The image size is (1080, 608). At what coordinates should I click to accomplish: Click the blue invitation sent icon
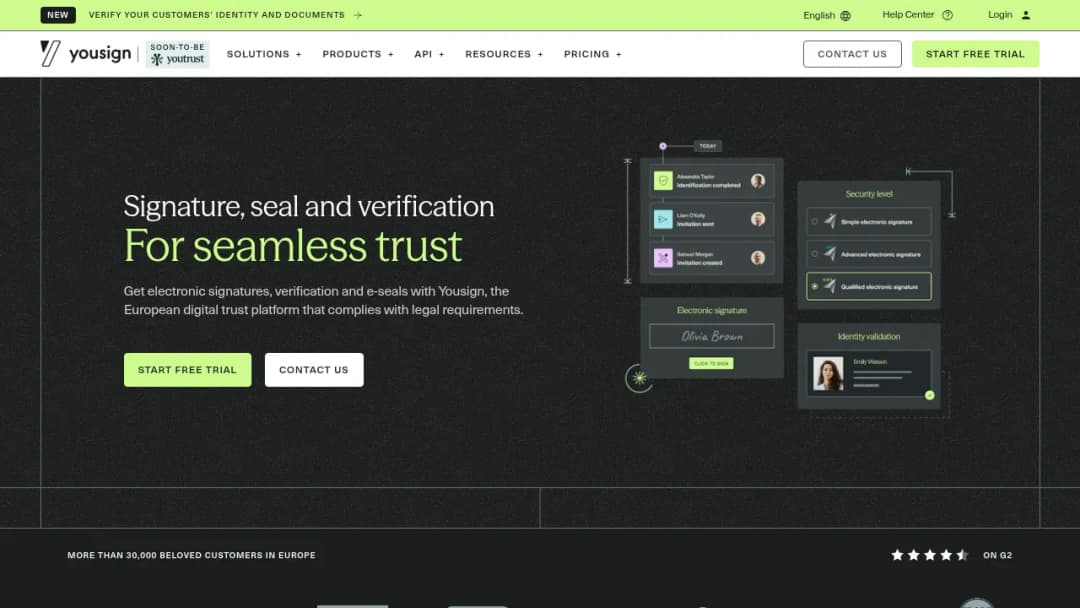click(663, 219)
